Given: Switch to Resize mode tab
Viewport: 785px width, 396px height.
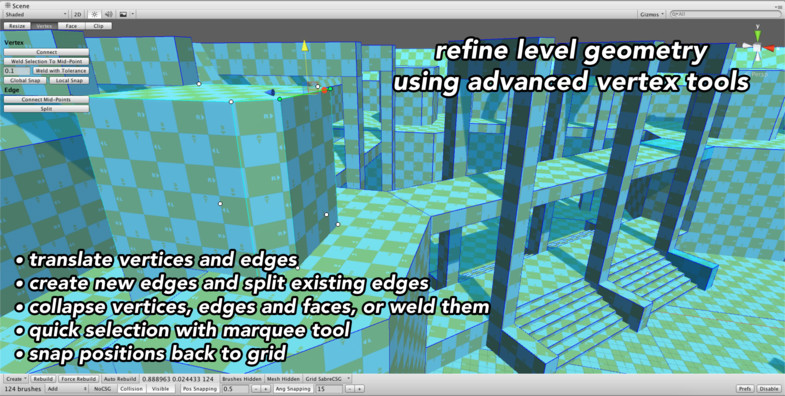Looking at the screenshot, I should pyautogui.click(x=17, y=26).
